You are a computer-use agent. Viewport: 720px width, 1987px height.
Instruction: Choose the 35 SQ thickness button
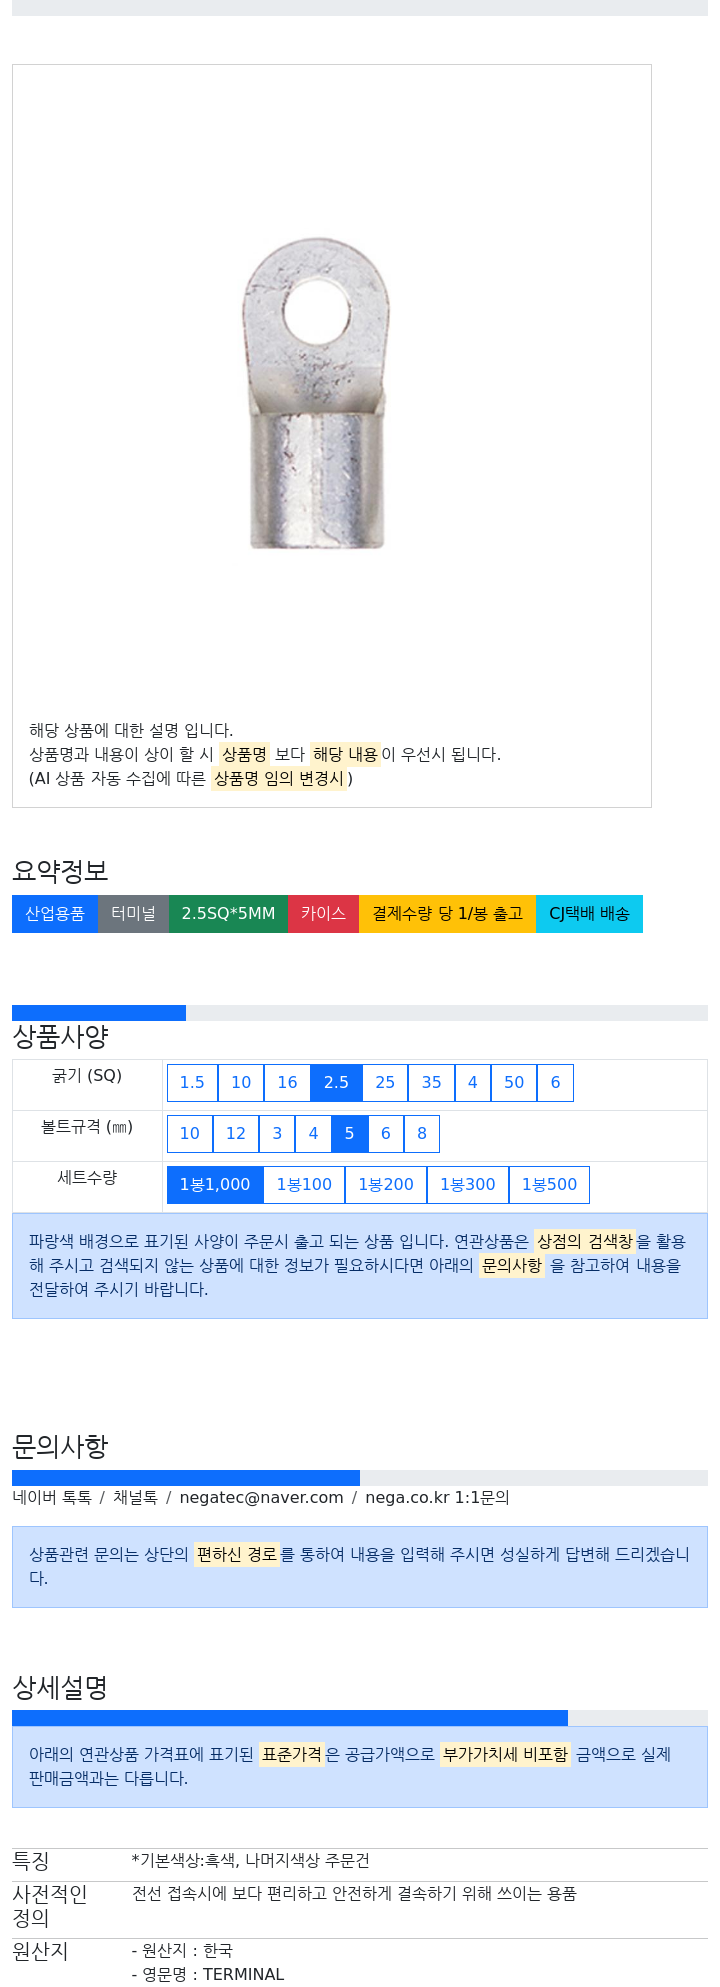coord(431,1083)
